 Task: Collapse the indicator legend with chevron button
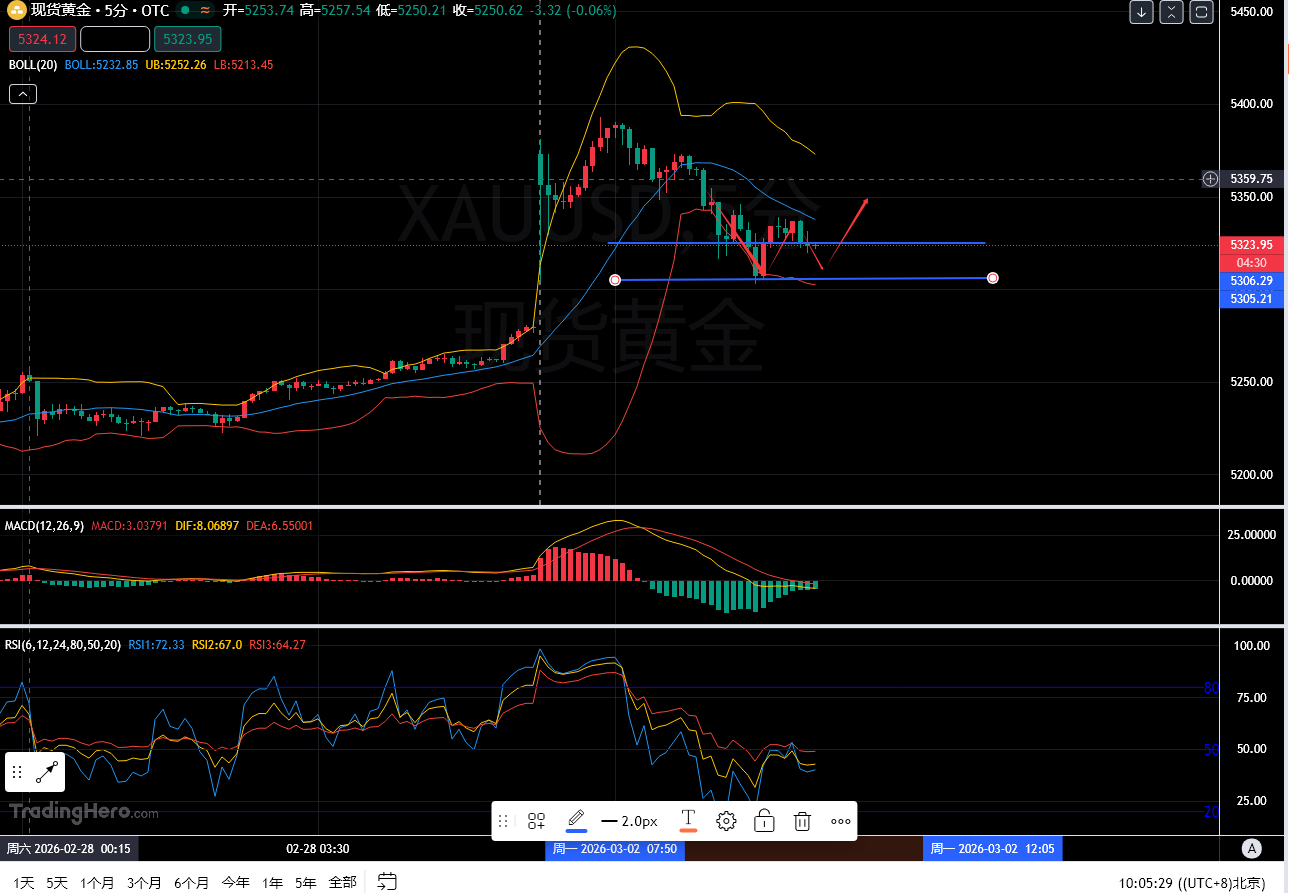(x=23, y=94)
